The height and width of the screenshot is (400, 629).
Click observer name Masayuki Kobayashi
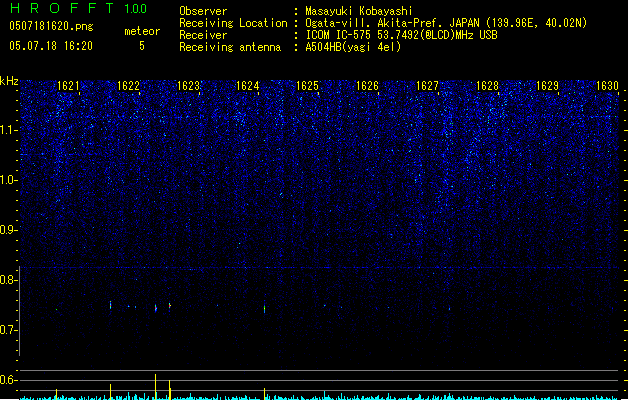pyautogui.click(x=359, y=11)
